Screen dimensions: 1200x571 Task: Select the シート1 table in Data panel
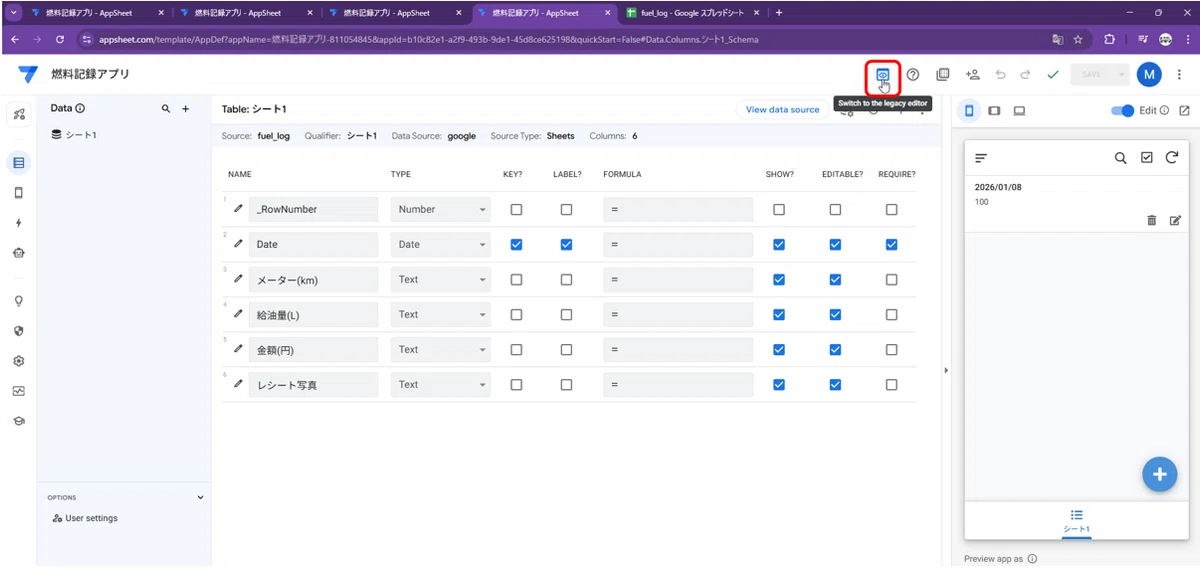[x=80, y=135]
